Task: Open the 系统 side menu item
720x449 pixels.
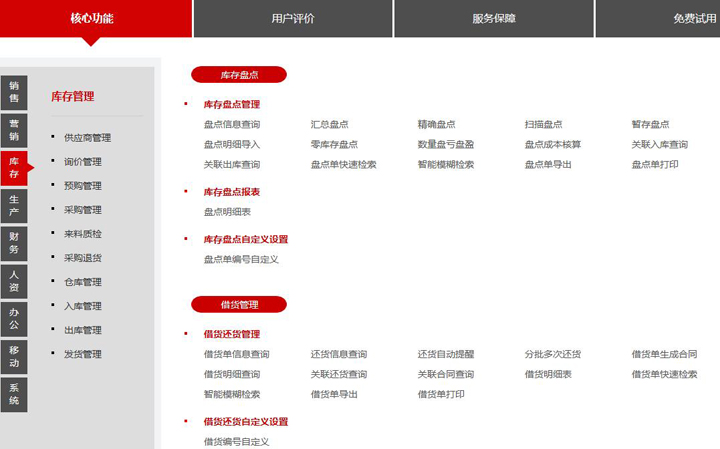Action: tap(14, 394)
